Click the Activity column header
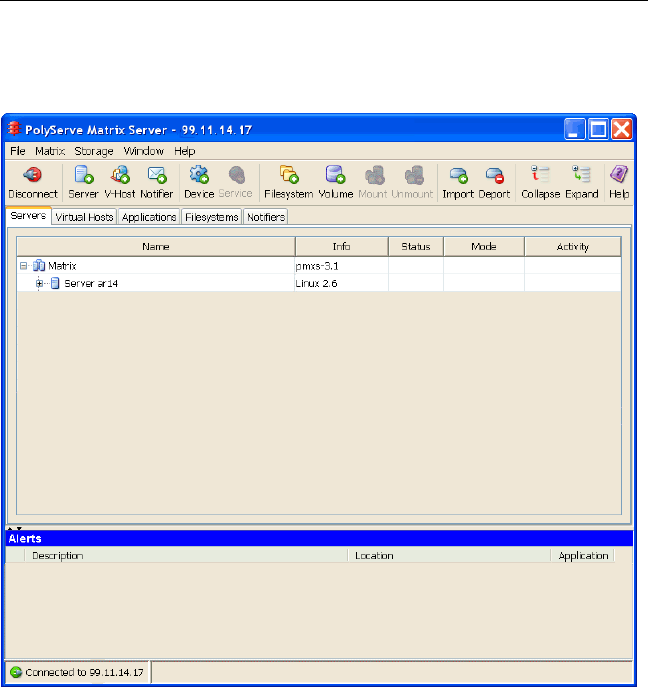The width and height of the screenshot is (648, 687). coord(573,247)
